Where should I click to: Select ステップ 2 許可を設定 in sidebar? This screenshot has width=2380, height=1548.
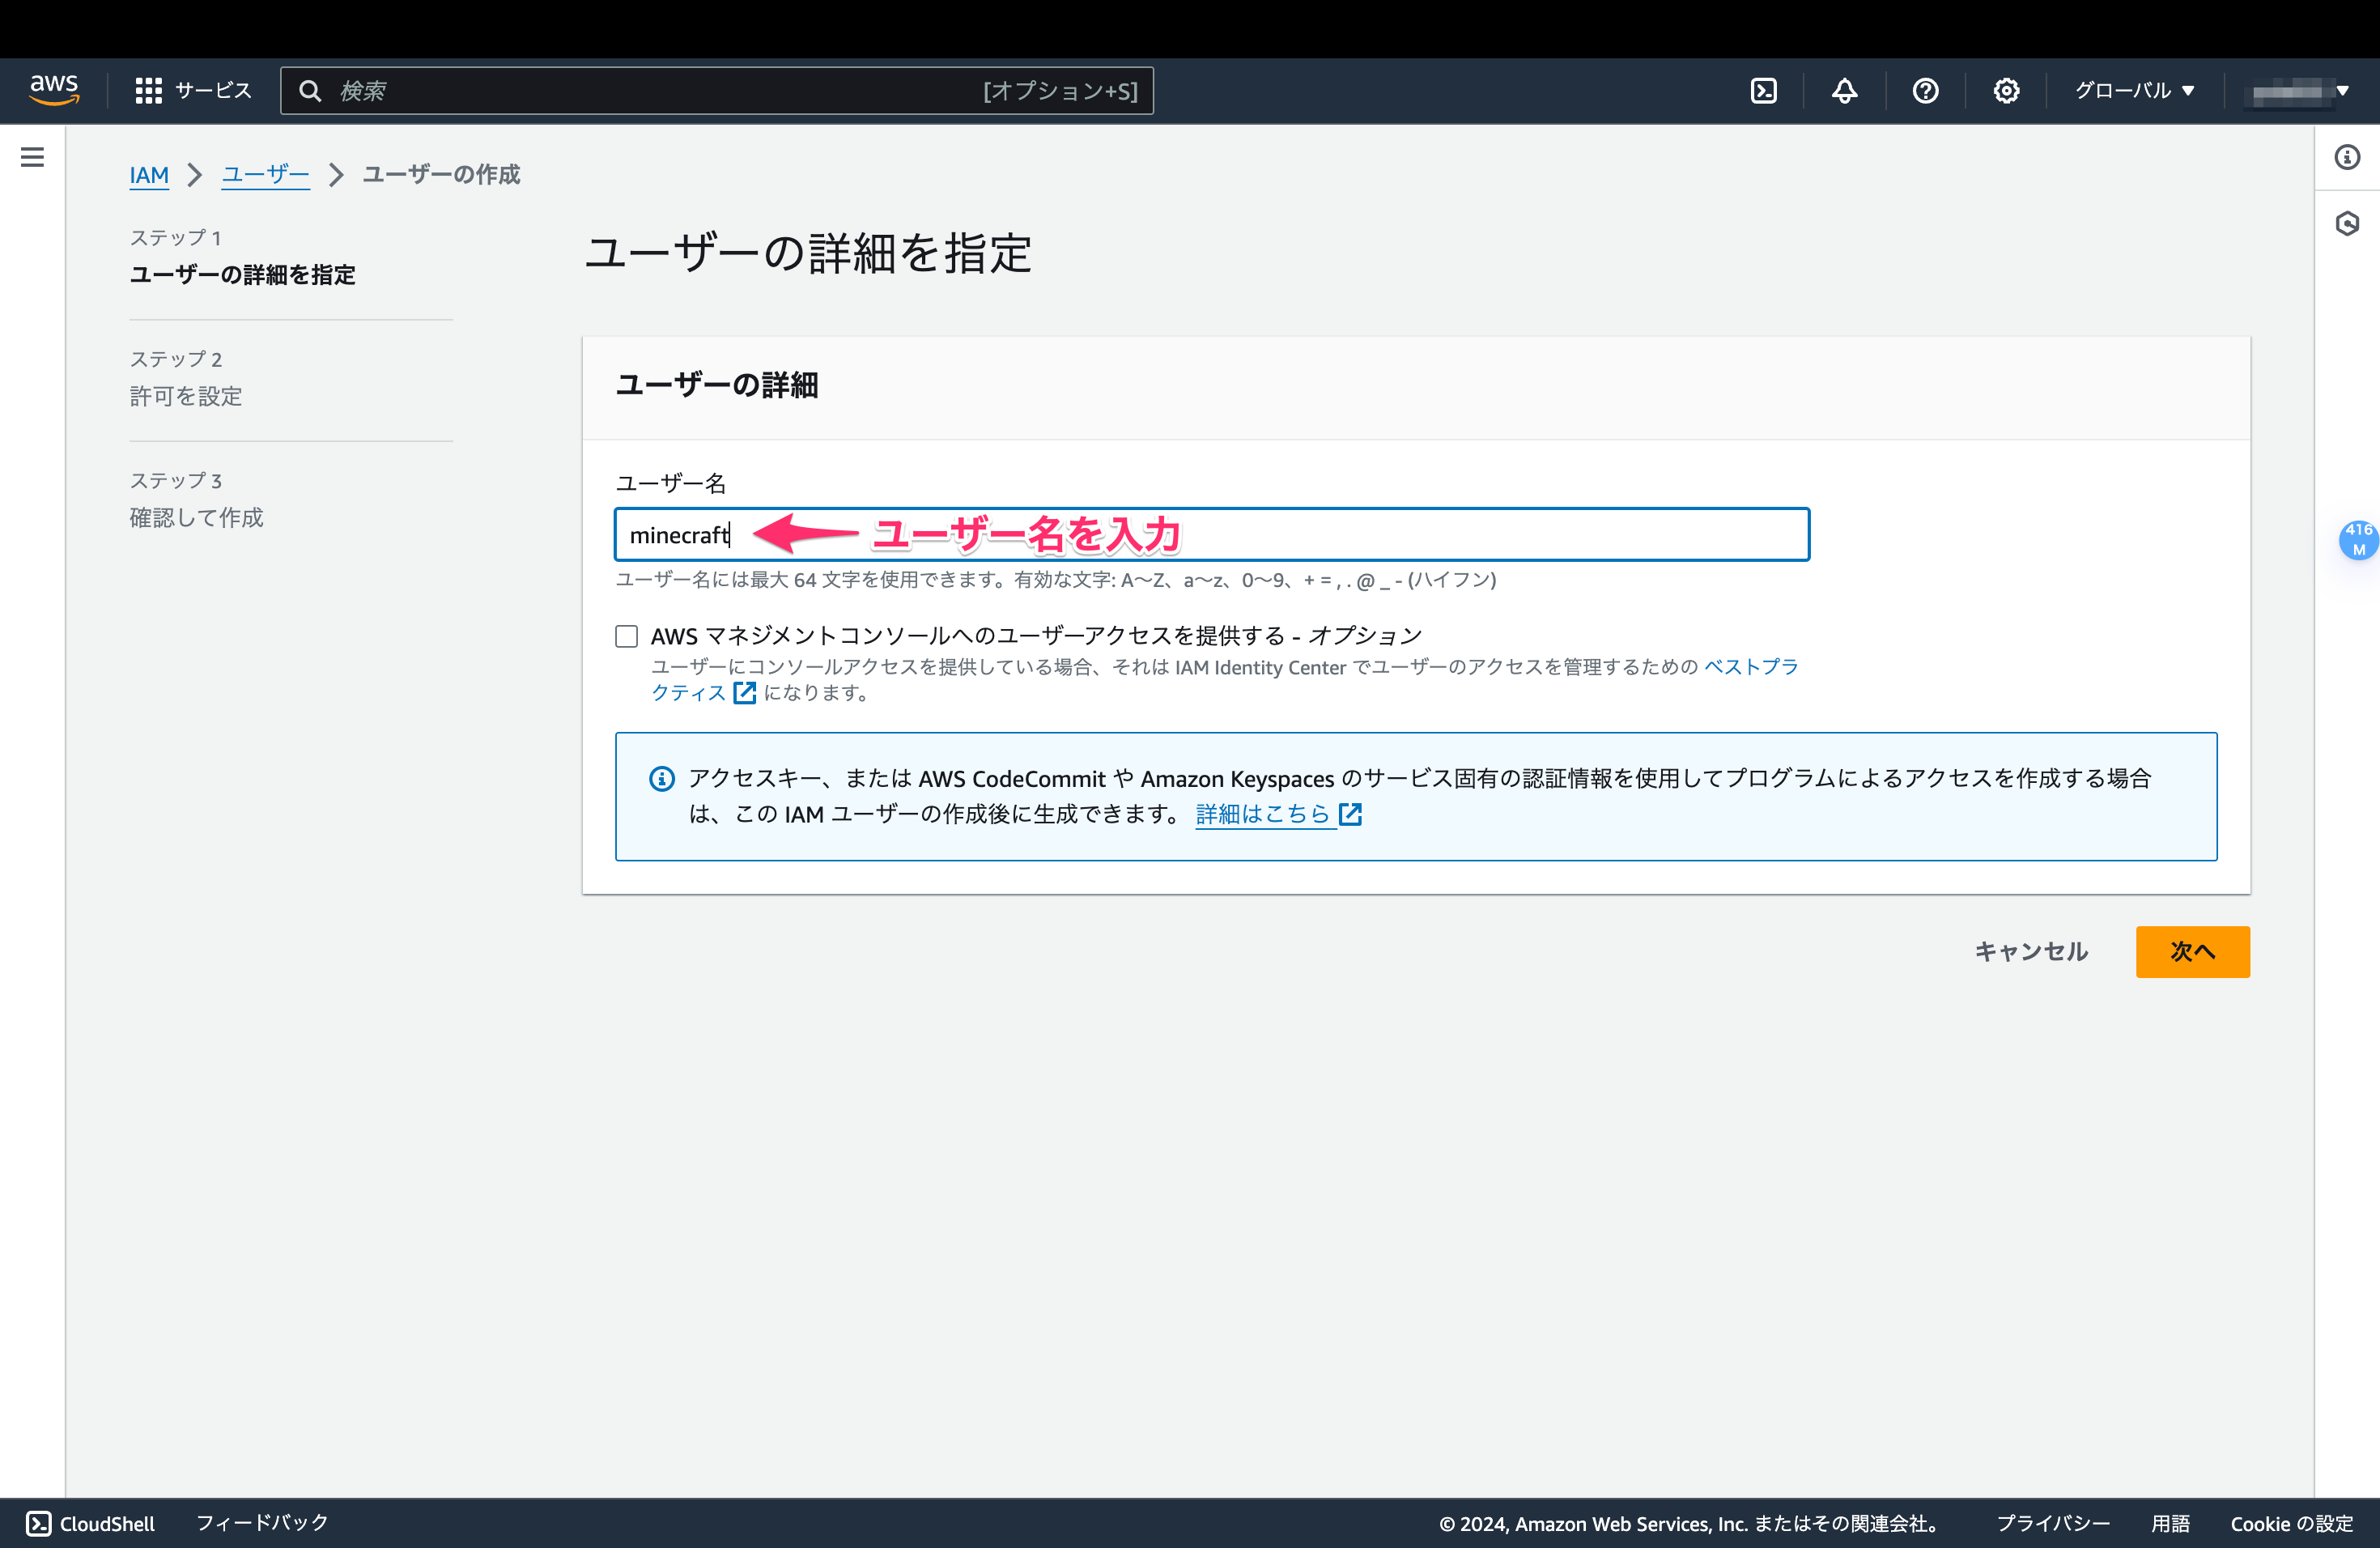coord(186,396)
